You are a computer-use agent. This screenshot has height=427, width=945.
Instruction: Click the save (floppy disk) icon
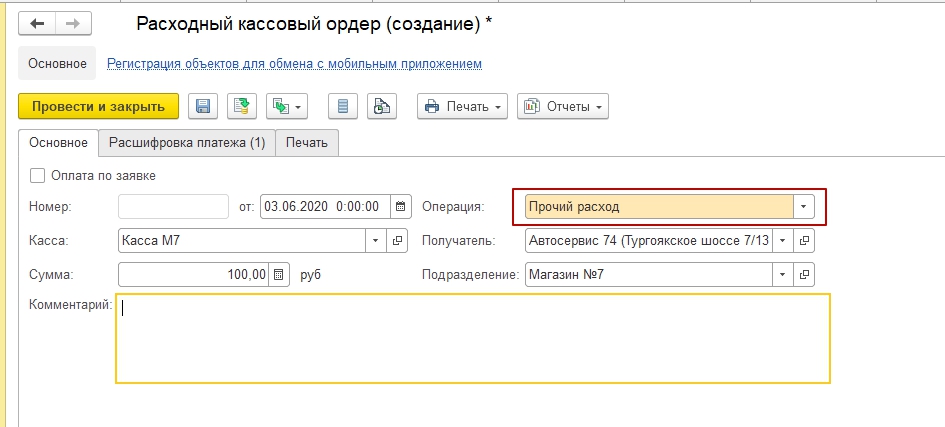[203, 107]
